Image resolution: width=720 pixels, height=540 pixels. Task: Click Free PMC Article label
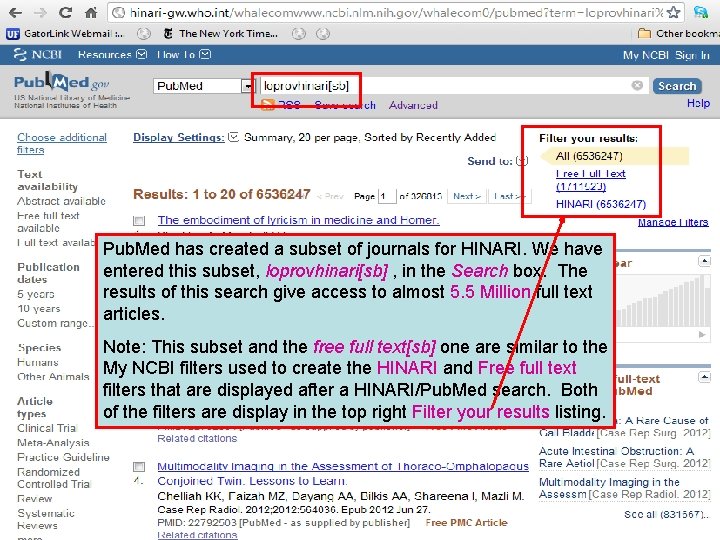tap(467, 523)
